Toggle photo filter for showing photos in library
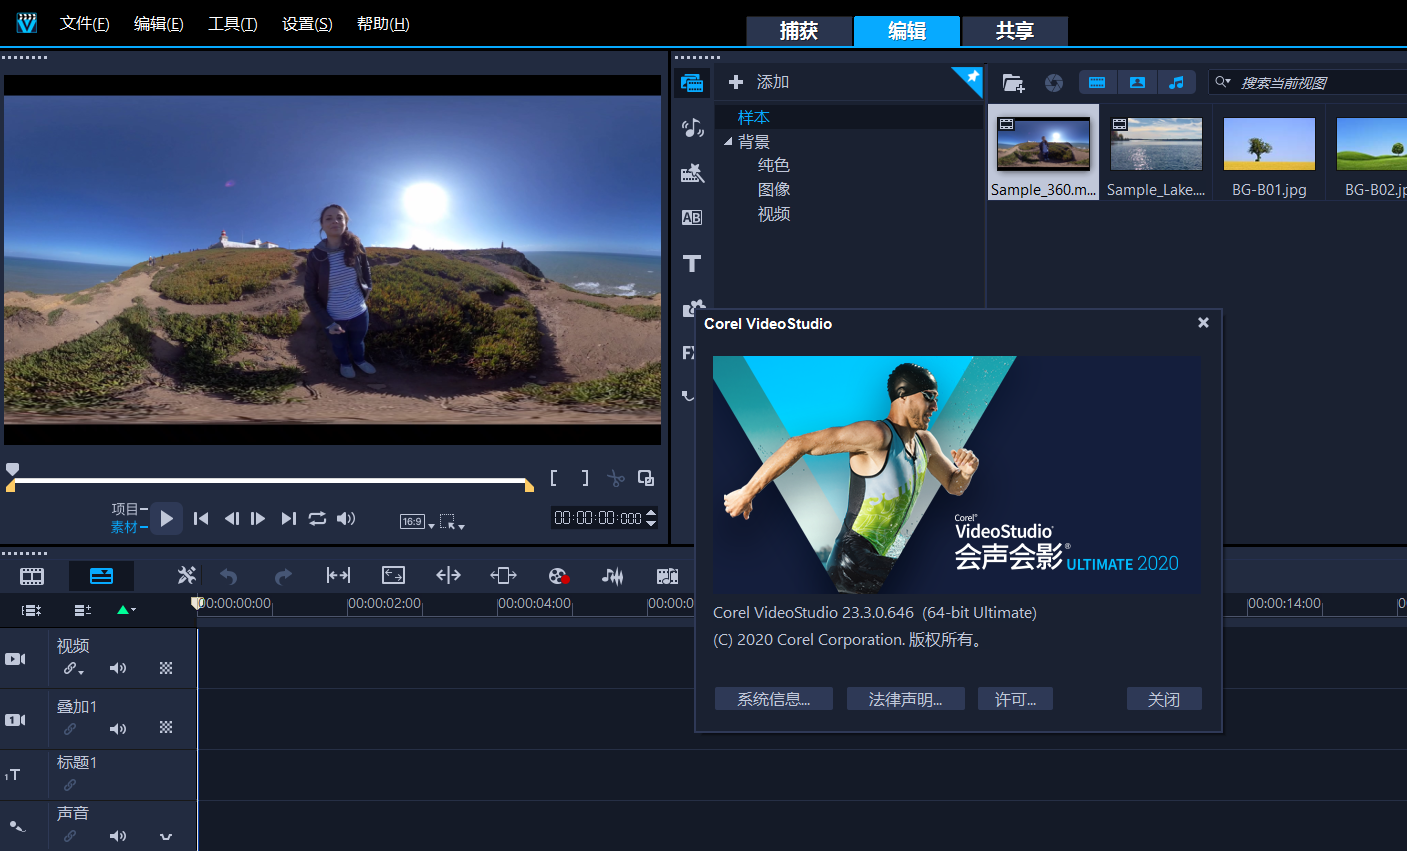This screenshot has height=851, width=1407. click(1137, 83)
